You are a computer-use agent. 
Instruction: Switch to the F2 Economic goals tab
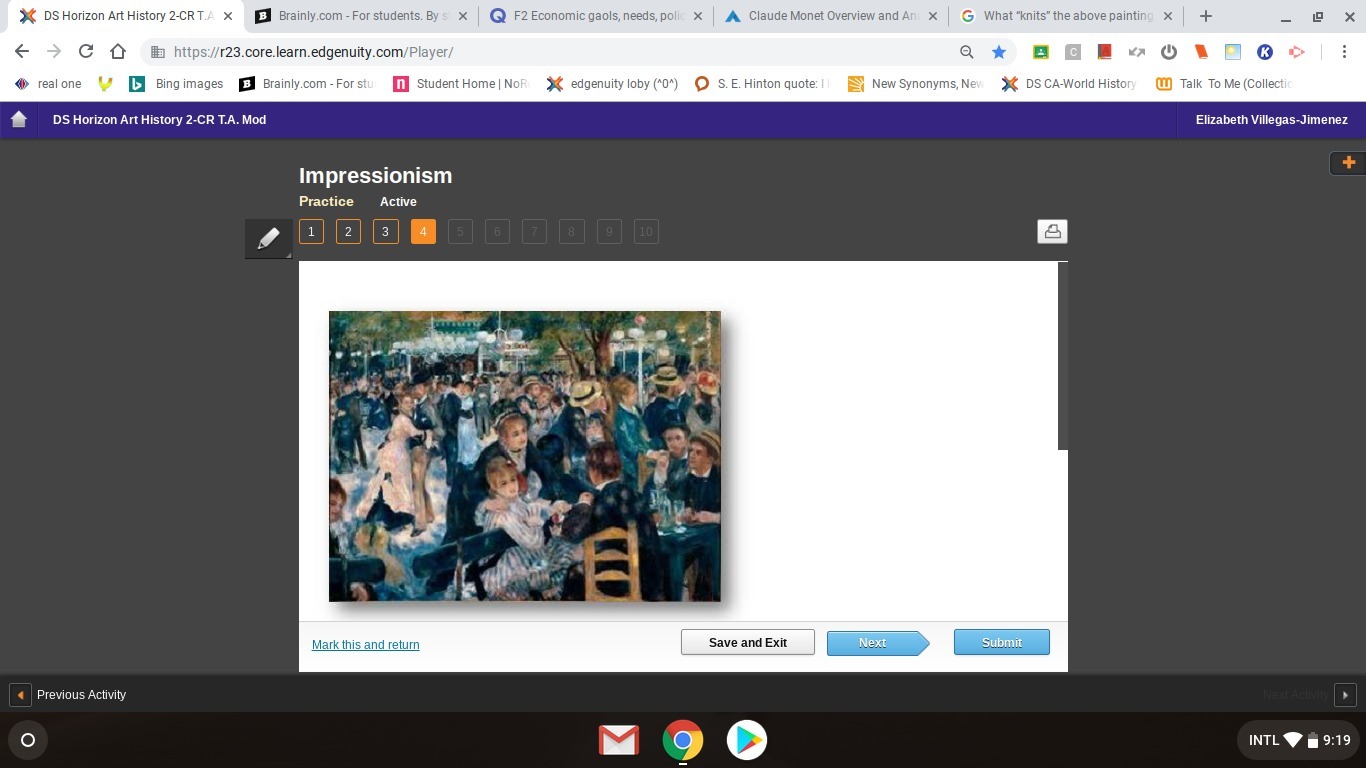[596, 16]
